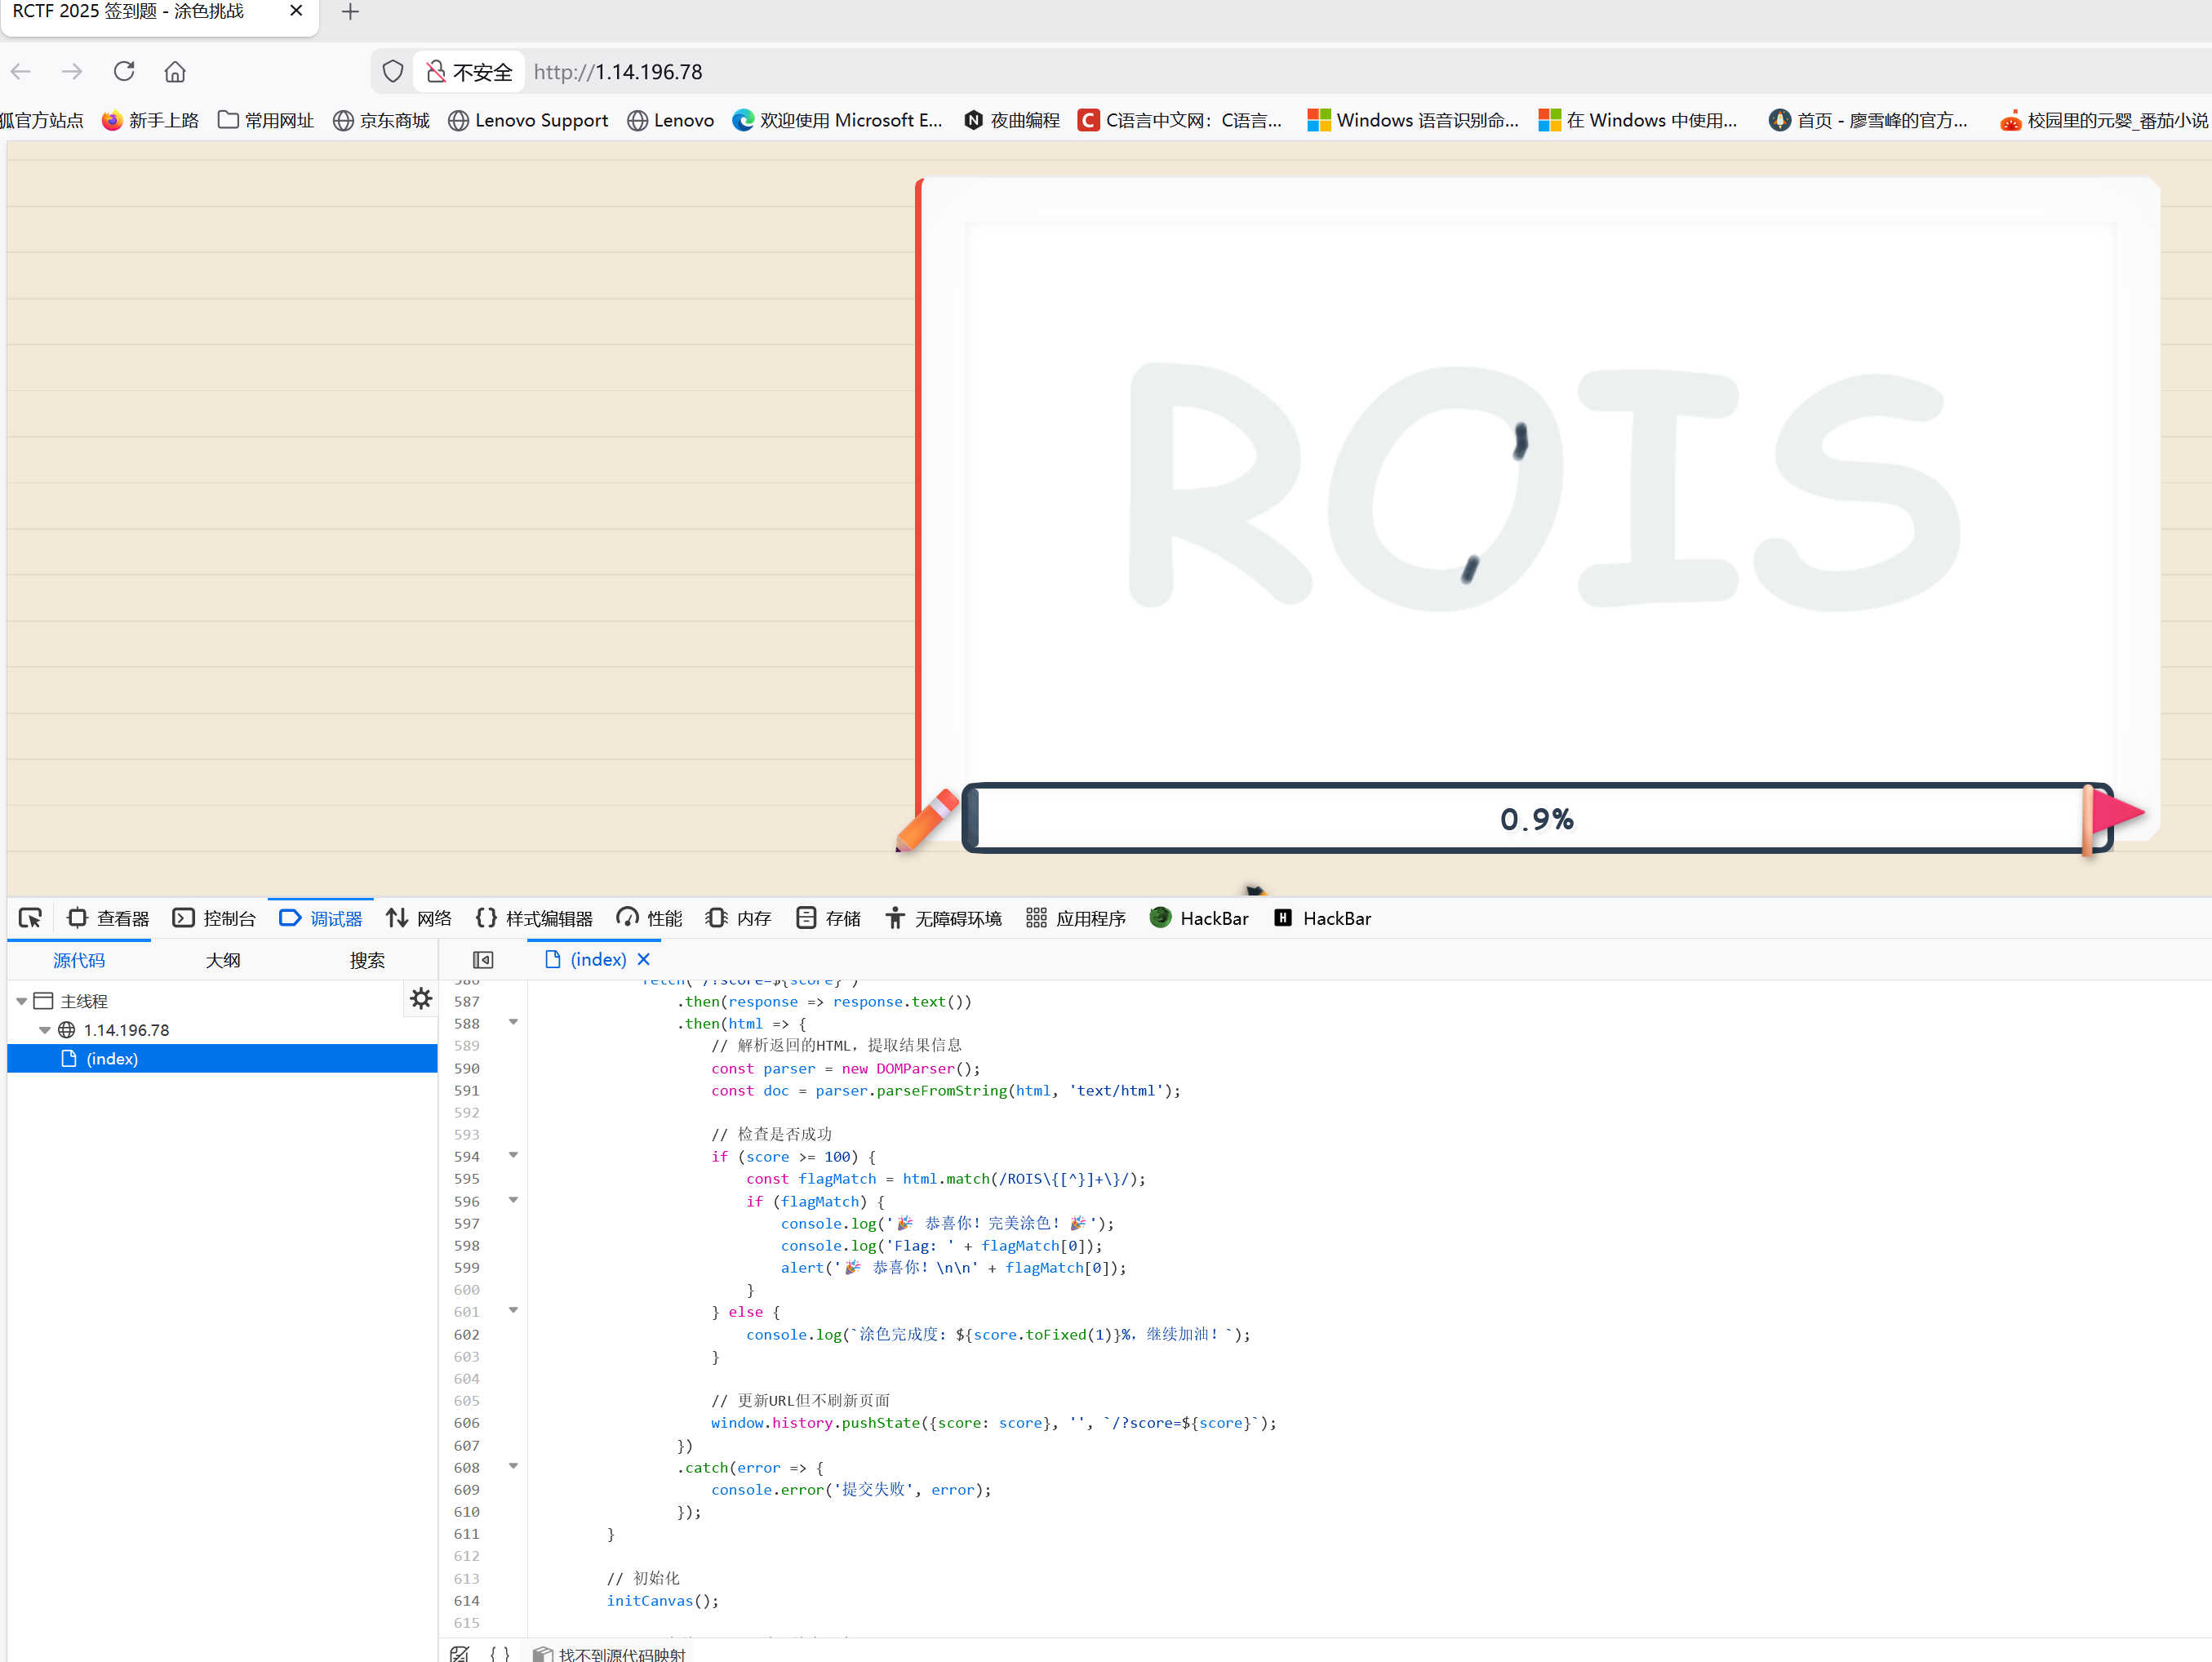Click the debugger settings gear icon
2212x1662 pixels.
(421, 998)
